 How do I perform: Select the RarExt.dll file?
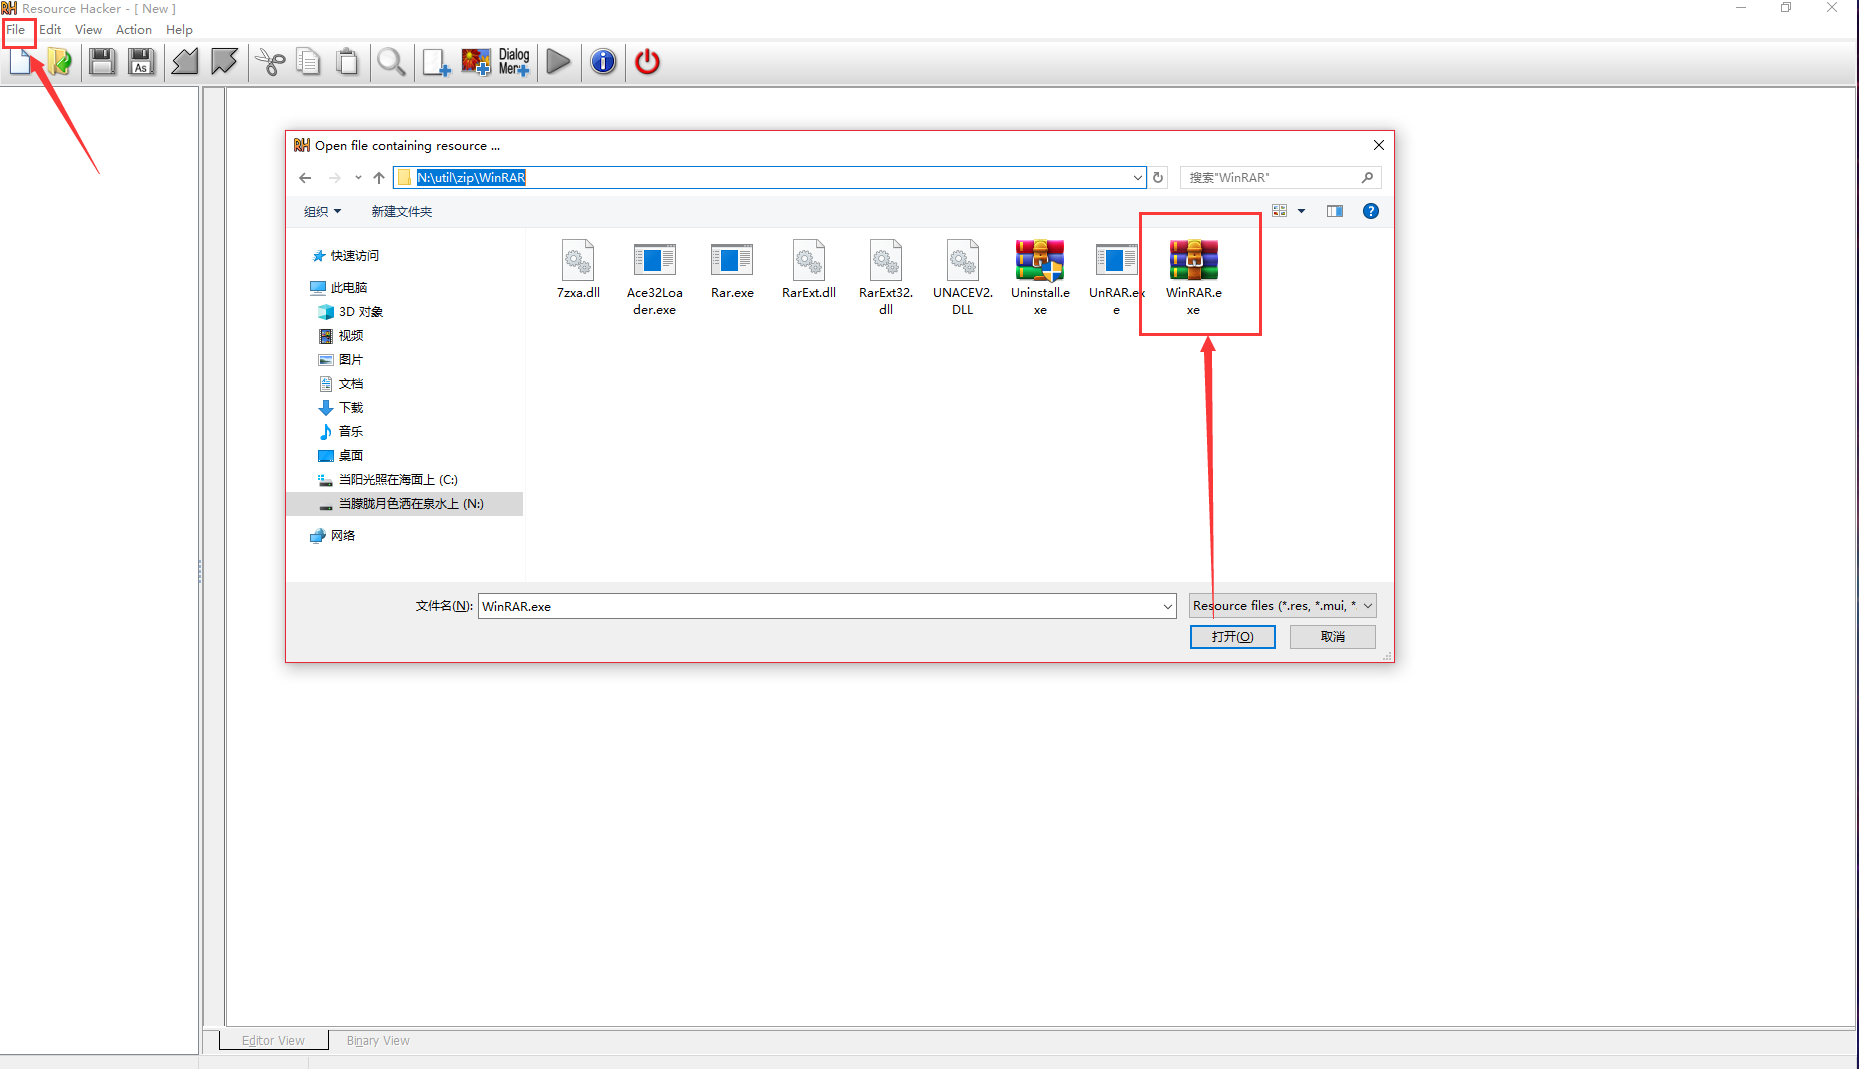tap(809, 270)
